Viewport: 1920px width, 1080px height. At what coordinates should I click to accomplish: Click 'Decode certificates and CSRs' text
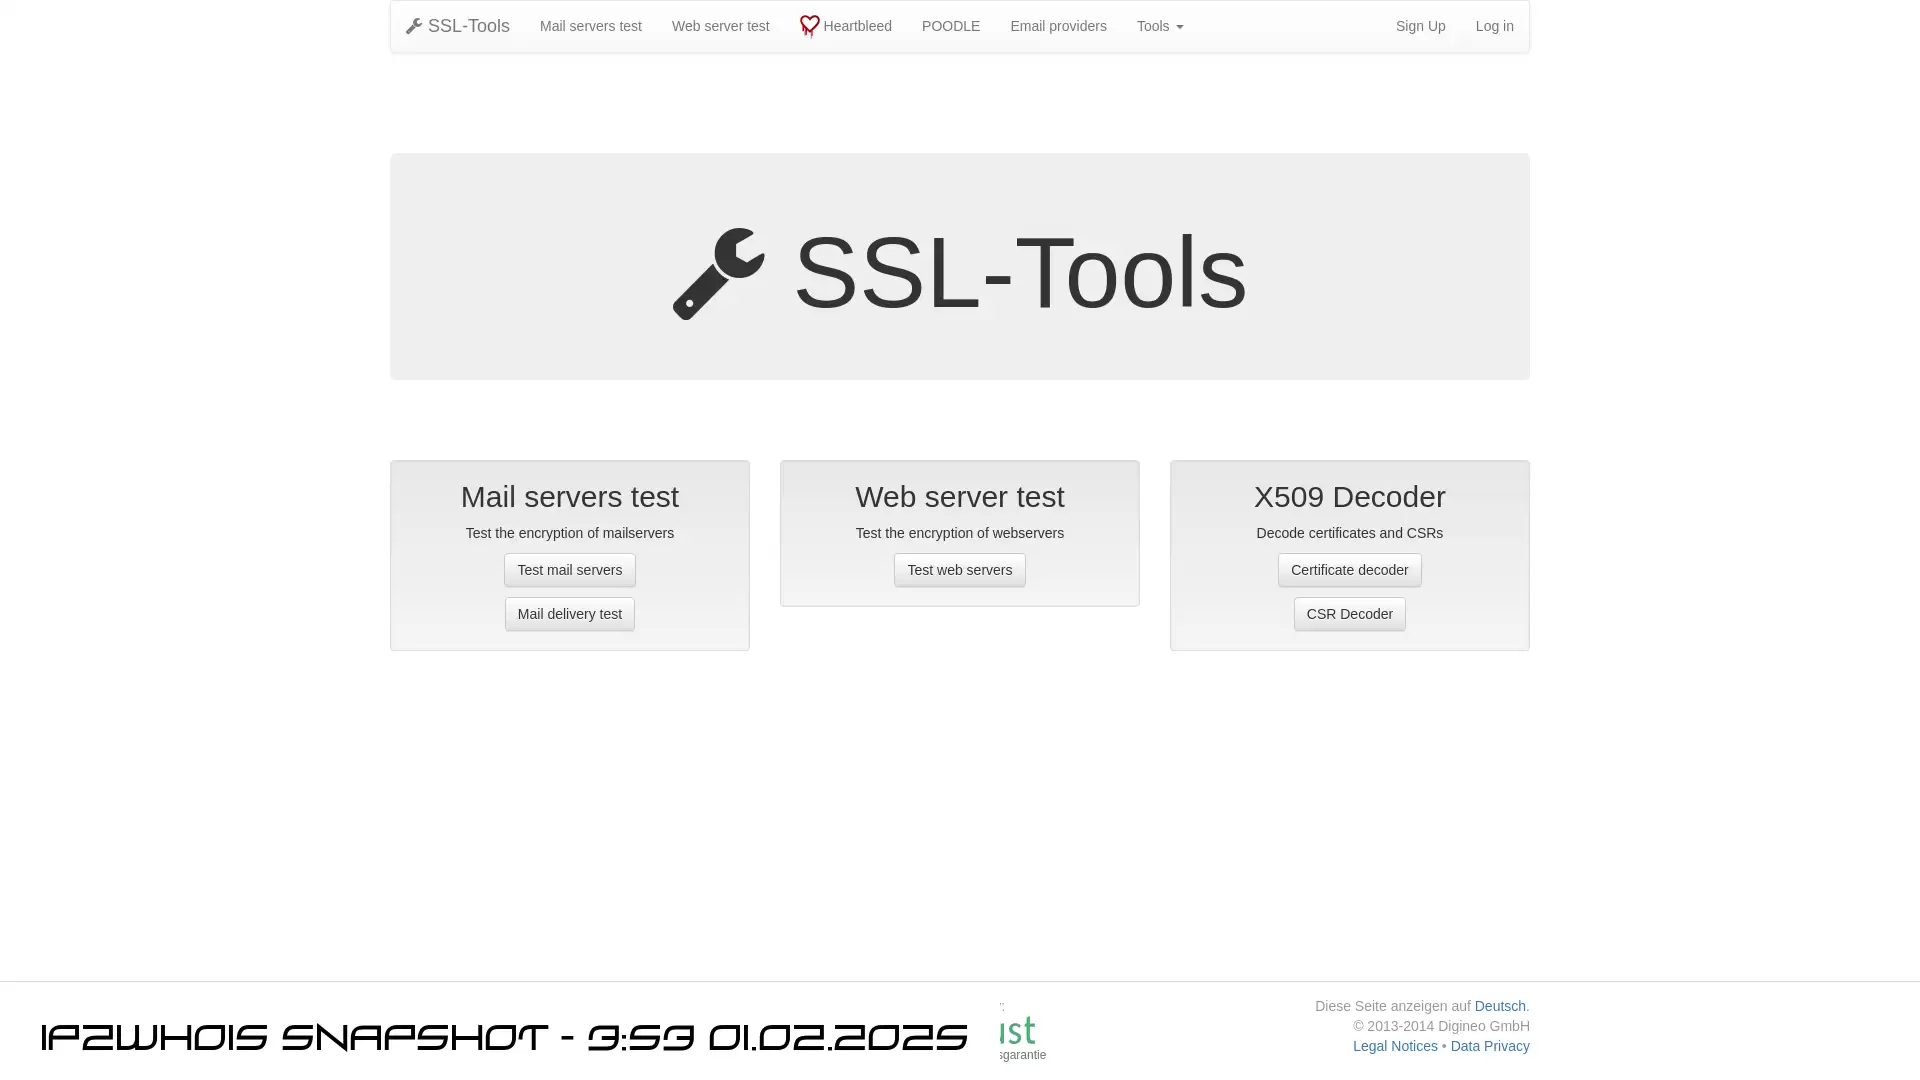(x=1350, y=533)
